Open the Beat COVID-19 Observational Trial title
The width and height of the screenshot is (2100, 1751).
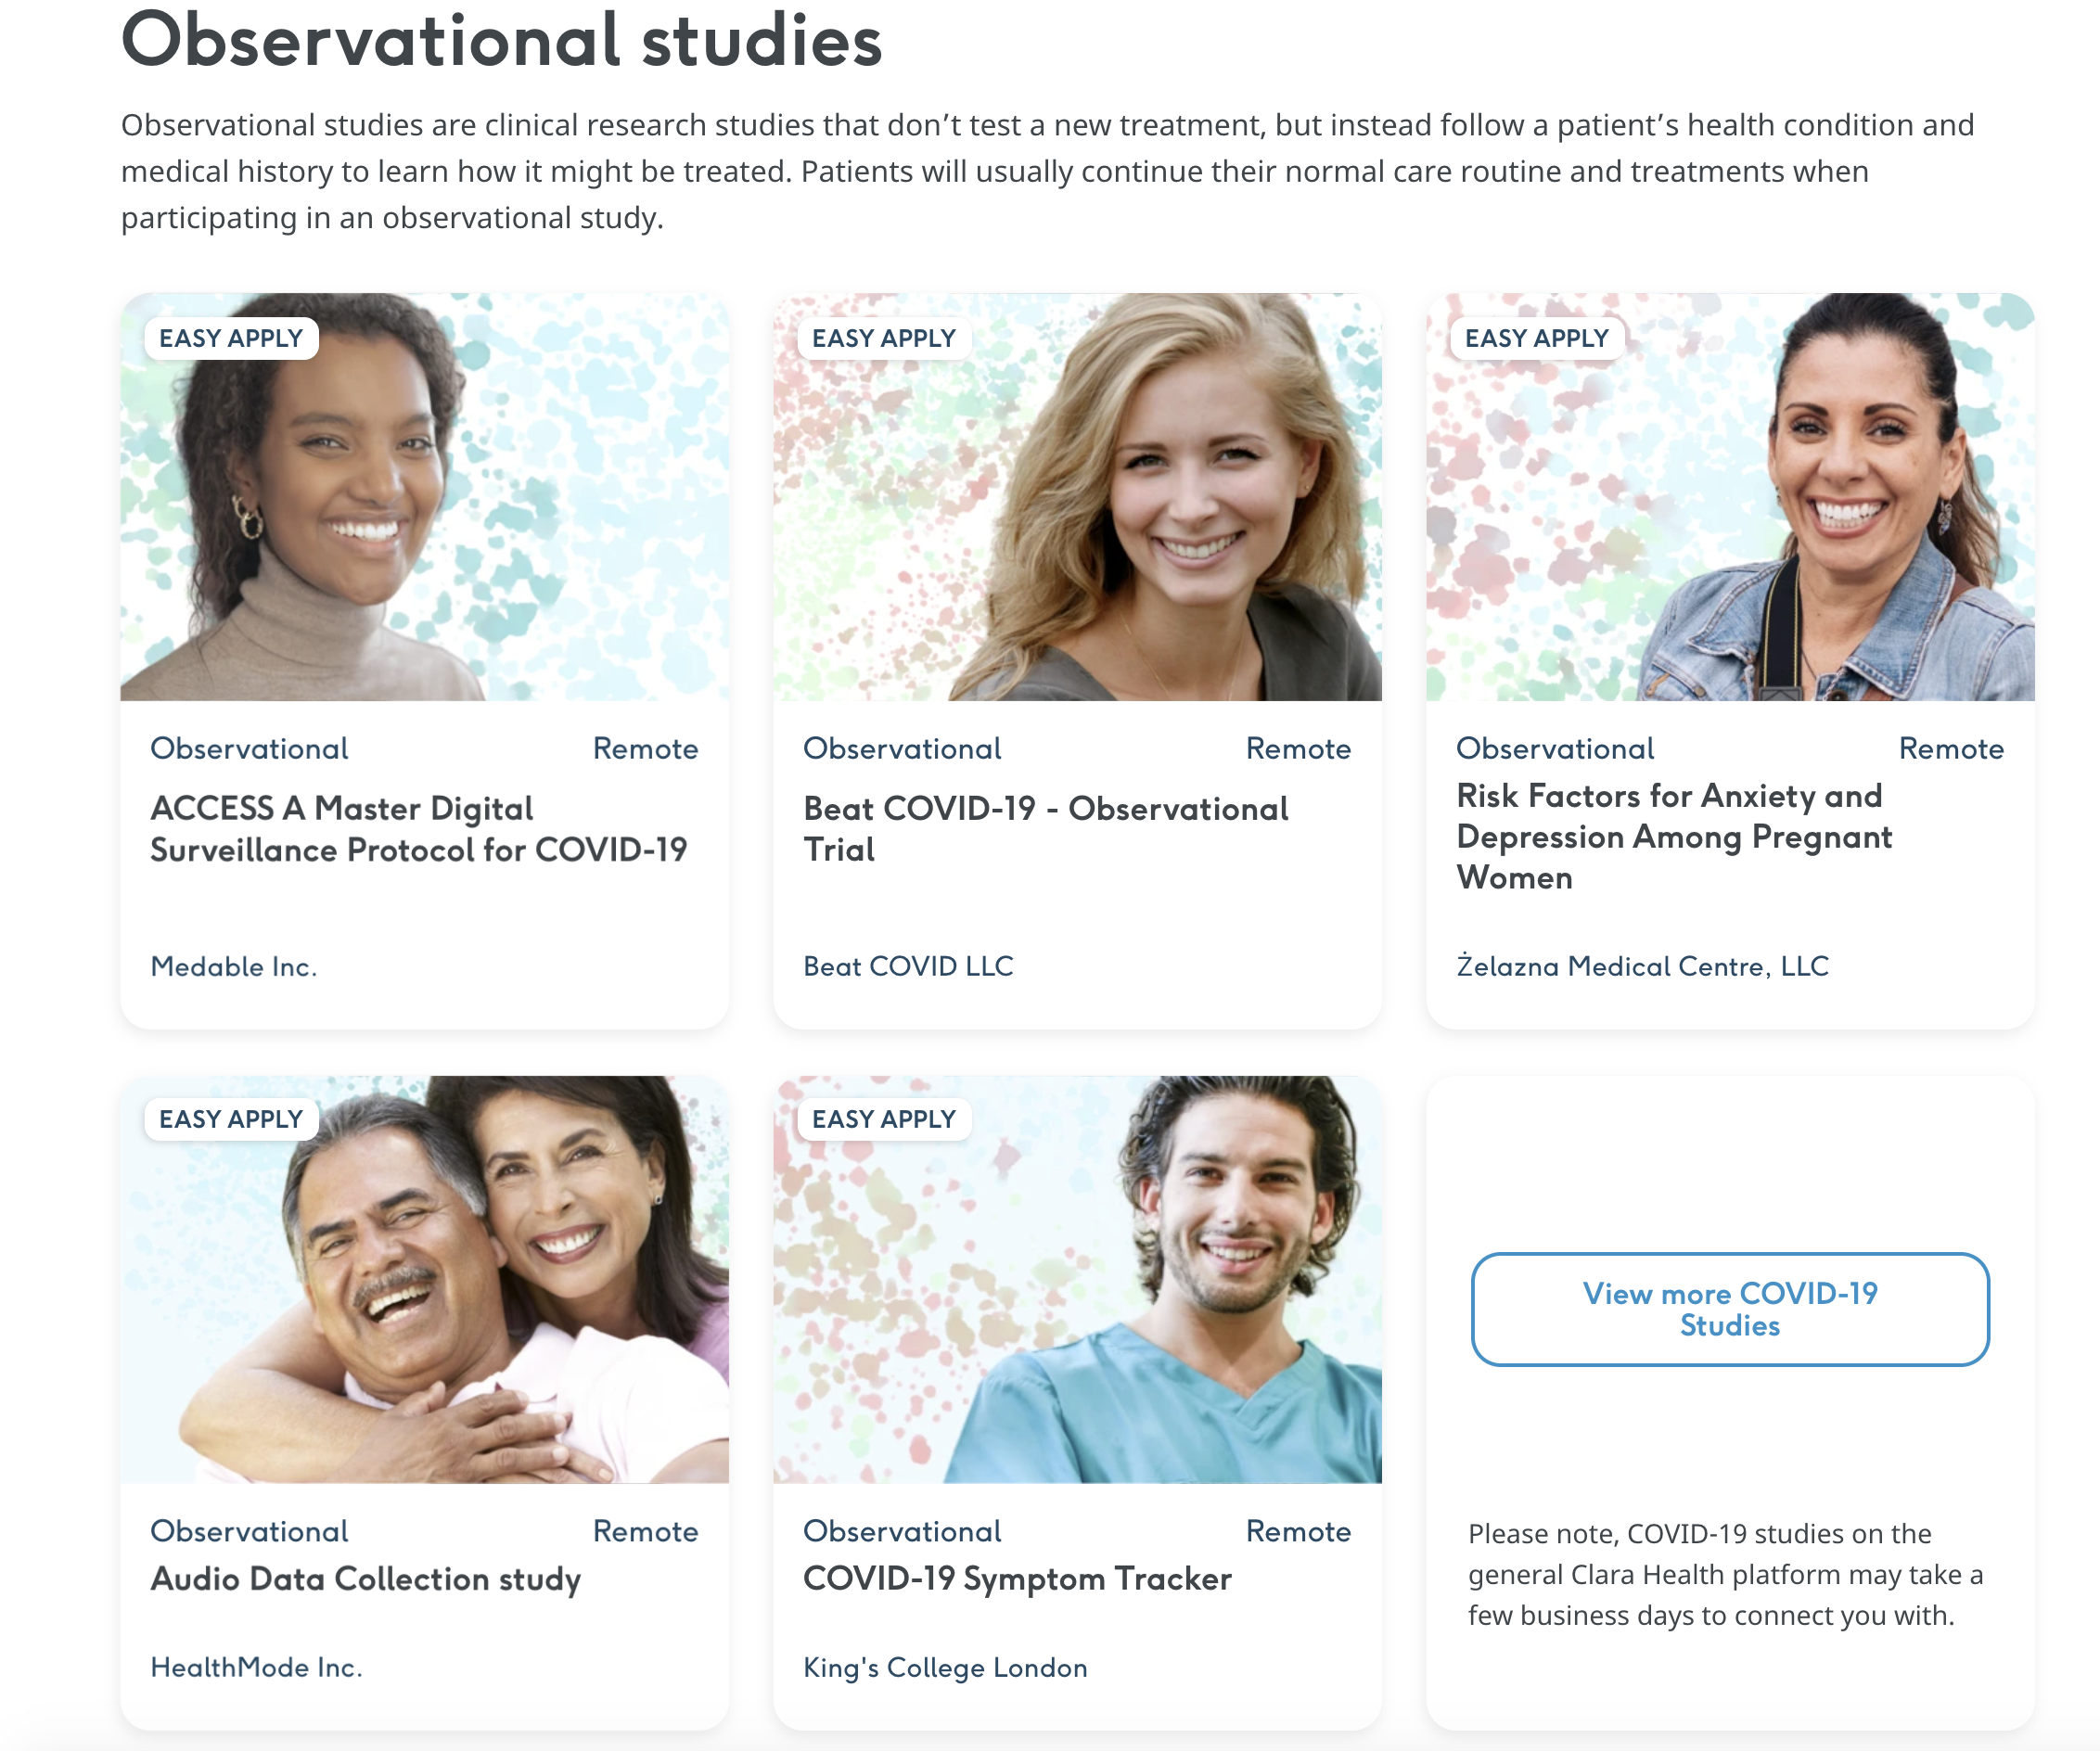coord(1046,829)
